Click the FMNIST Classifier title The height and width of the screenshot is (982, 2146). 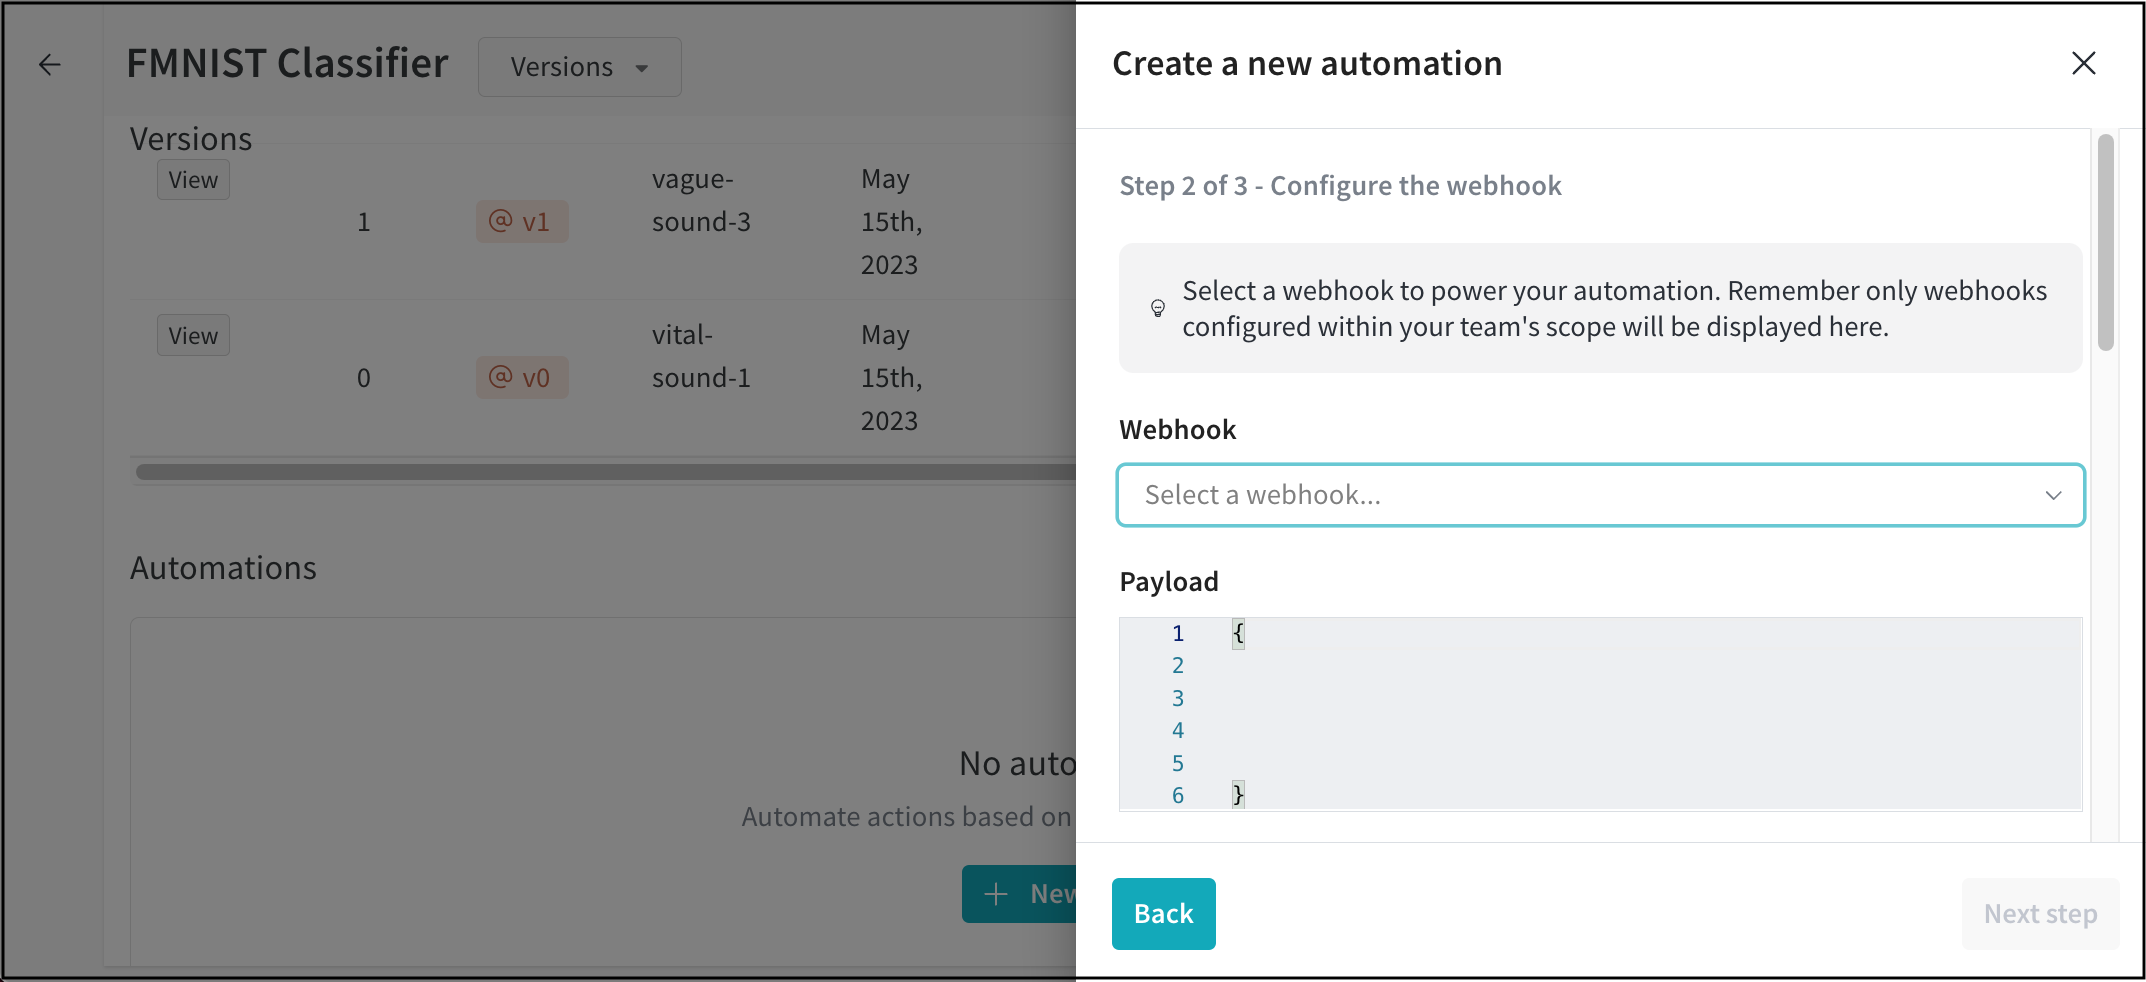(x=287, y=64)
